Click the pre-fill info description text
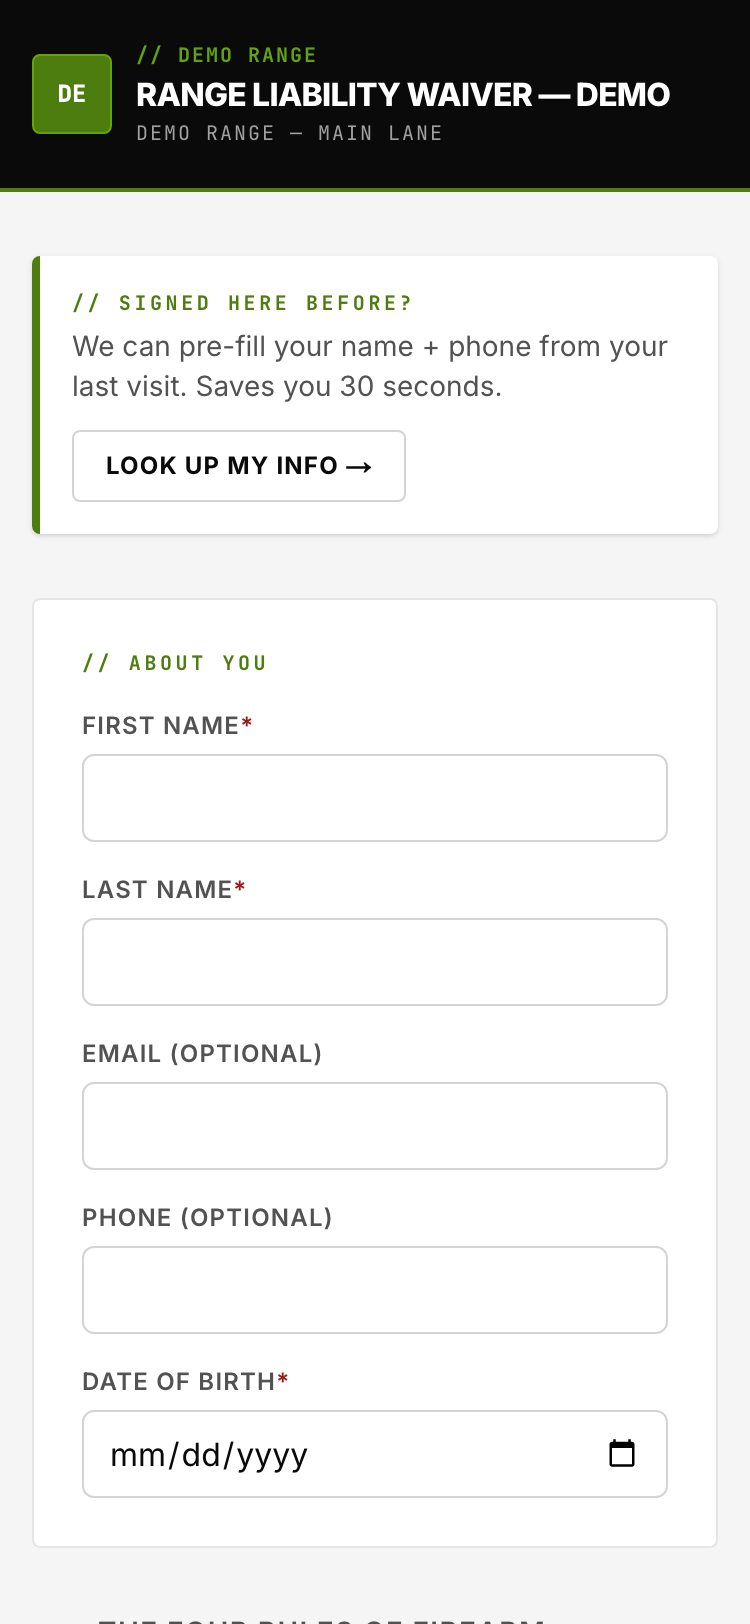Image resolution: width=750 pixels, height=1624 pixels. pos(370,366)
